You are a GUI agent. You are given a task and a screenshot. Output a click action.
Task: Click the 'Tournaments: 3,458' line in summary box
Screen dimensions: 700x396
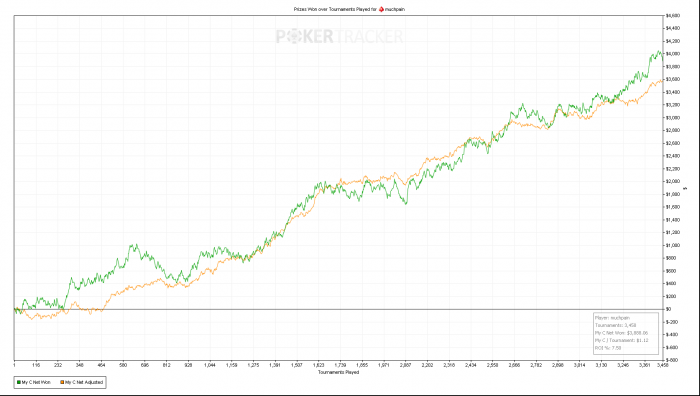point(615,325)
